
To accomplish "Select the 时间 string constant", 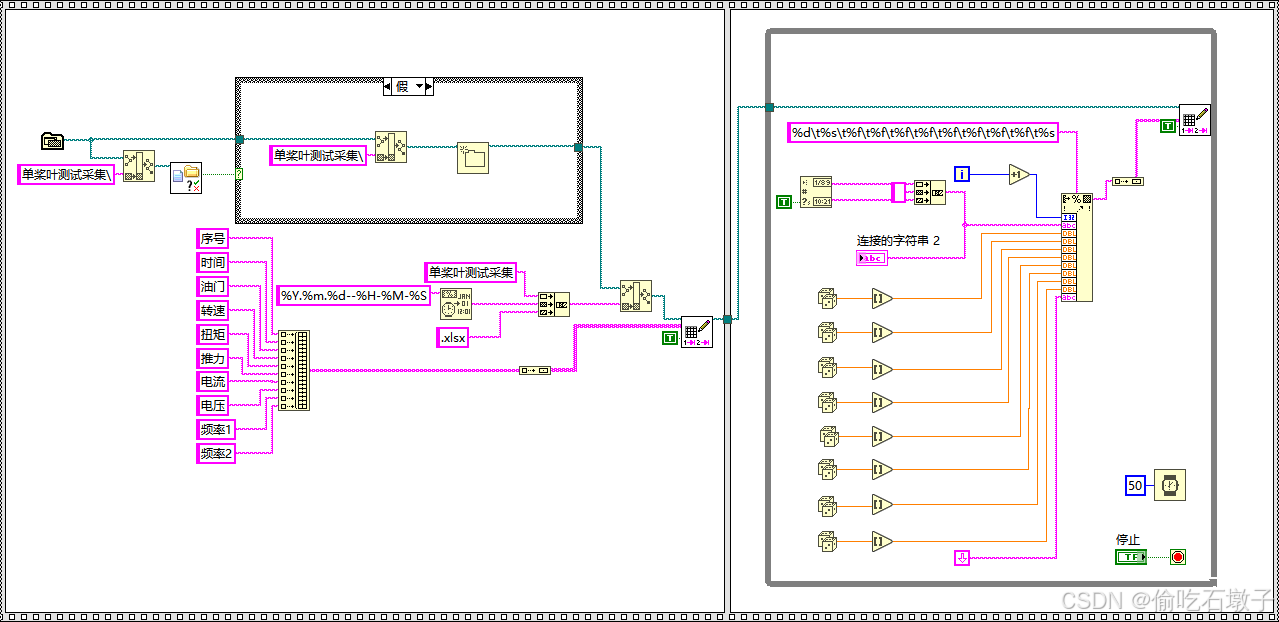I will tap(213, 262).
